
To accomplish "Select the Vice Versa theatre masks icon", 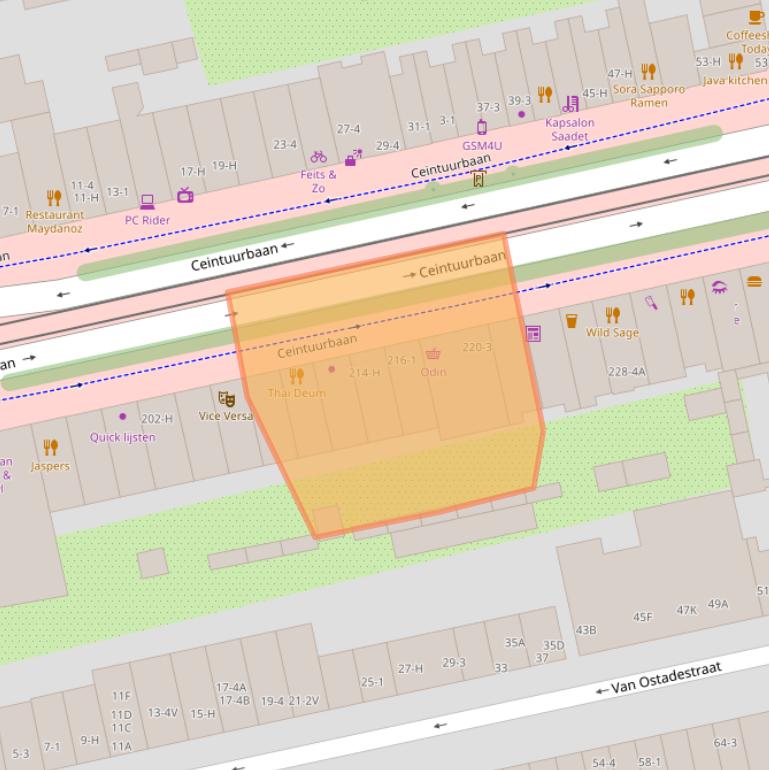I will point(226,398).
